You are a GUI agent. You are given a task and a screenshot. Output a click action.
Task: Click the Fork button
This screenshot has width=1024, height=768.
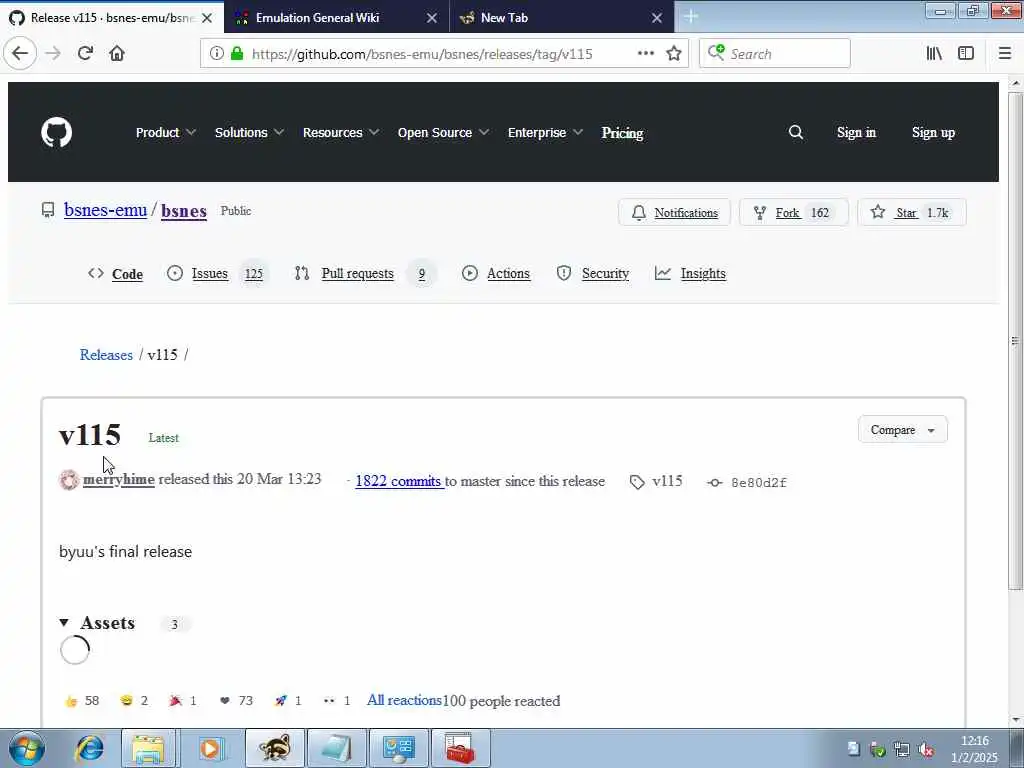click(793, 212)
